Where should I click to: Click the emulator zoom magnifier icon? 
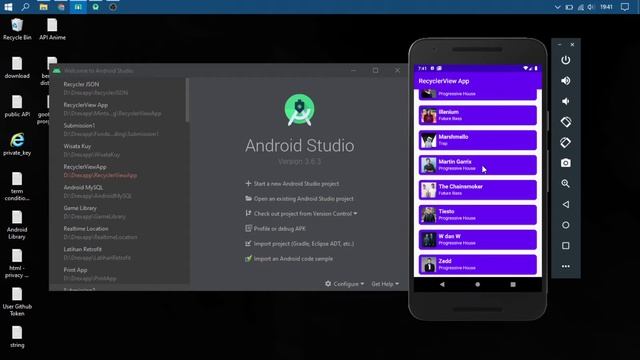[565, 184]
